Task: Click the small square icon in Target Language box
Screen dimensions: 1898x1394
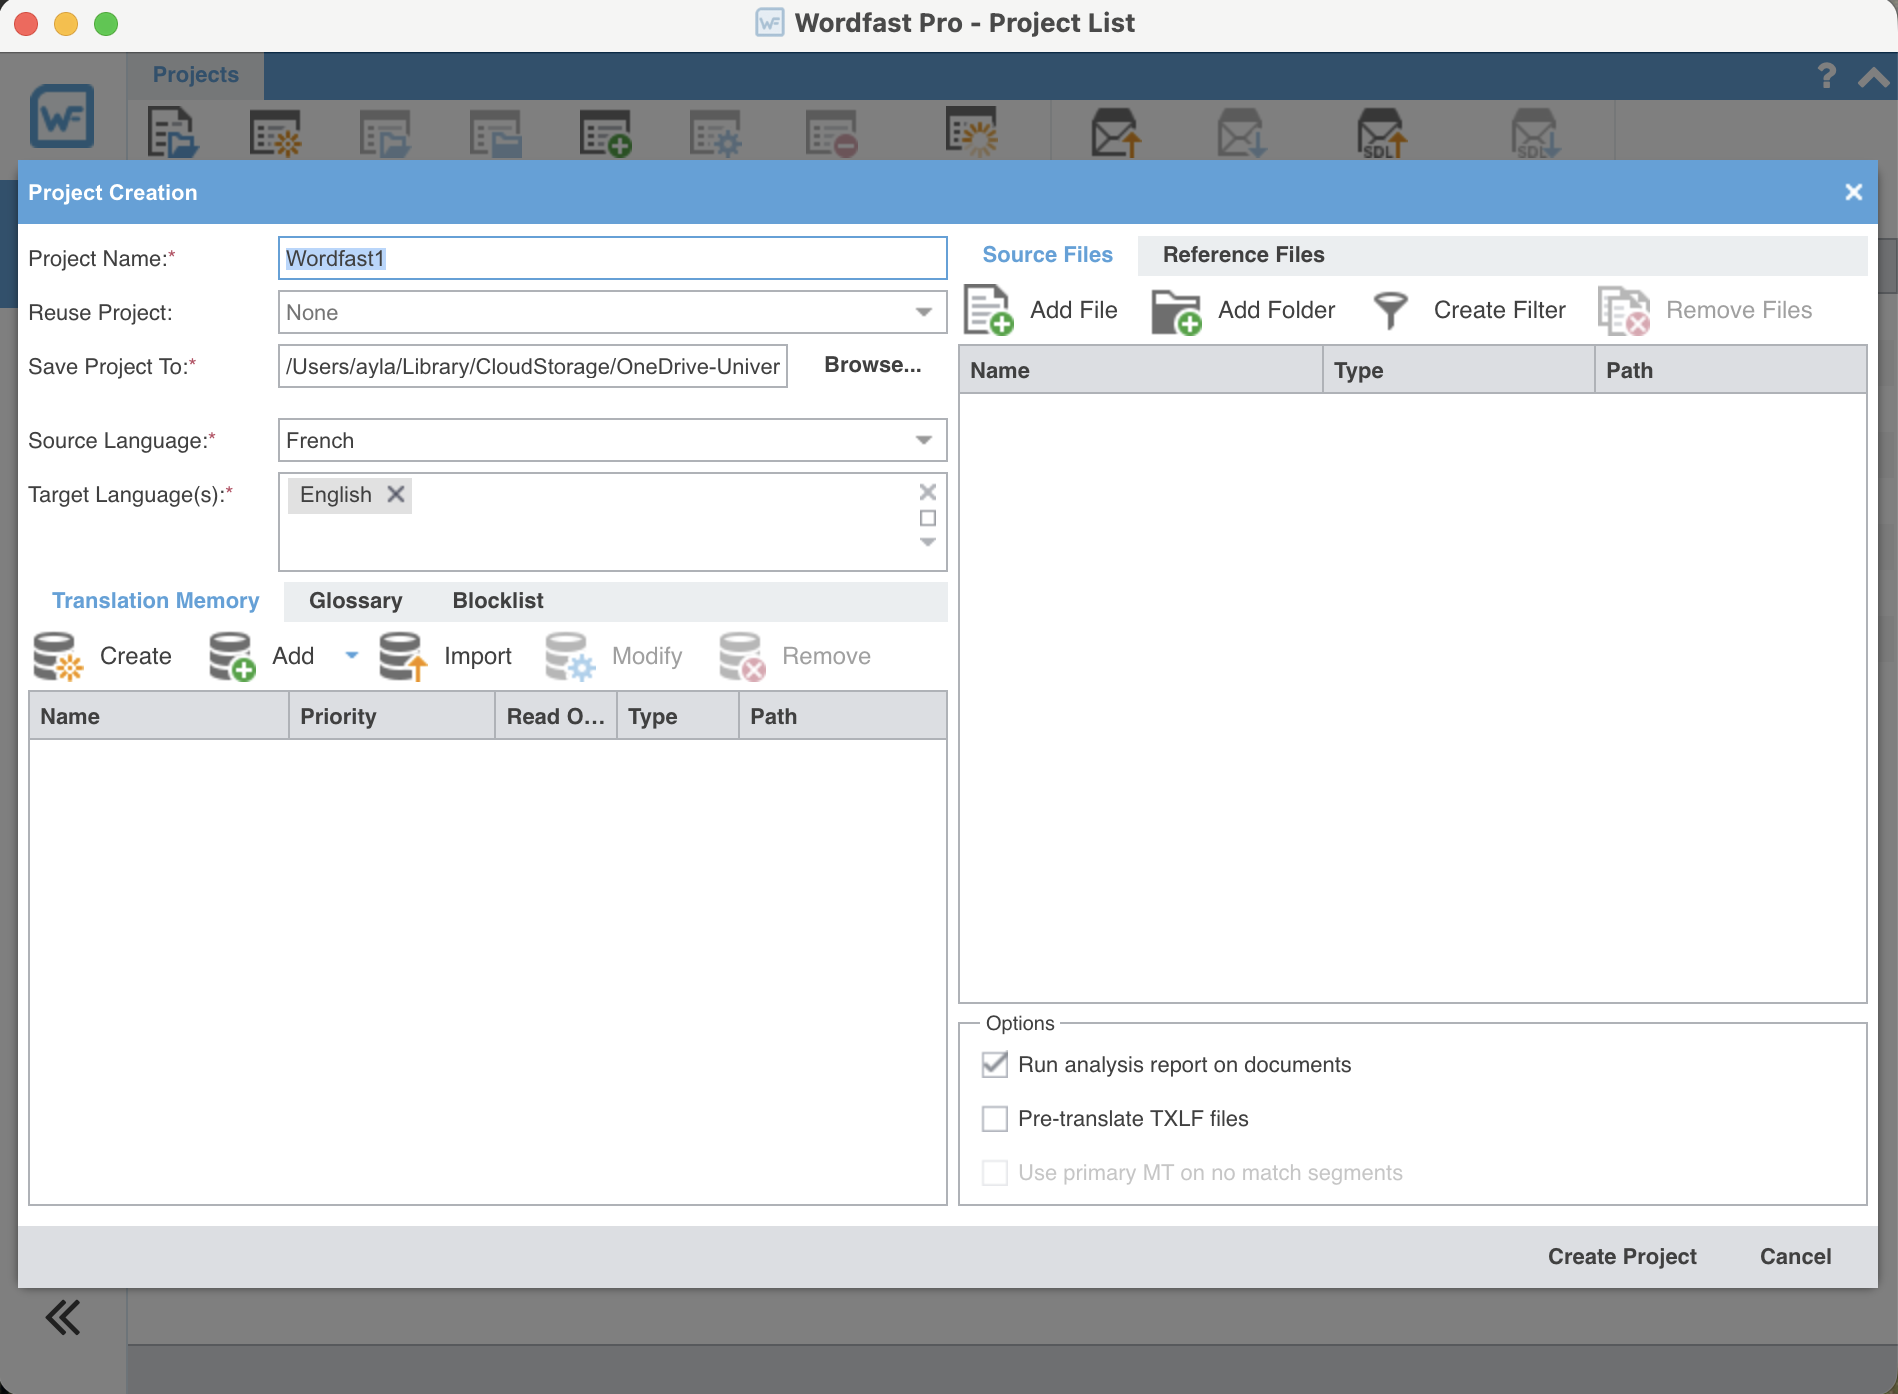Action: (928, 518)
